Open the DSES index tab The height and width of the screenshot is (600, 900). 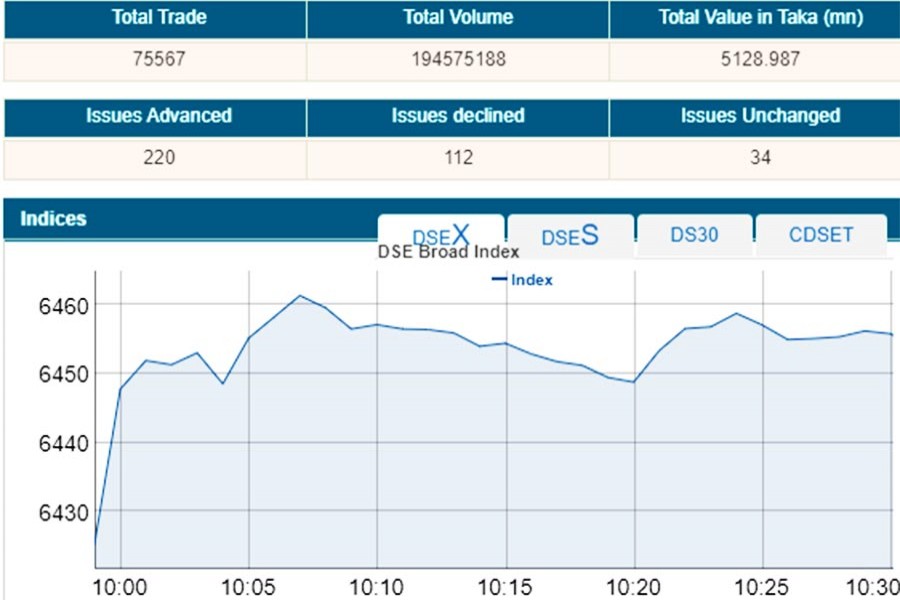(570, 236)
